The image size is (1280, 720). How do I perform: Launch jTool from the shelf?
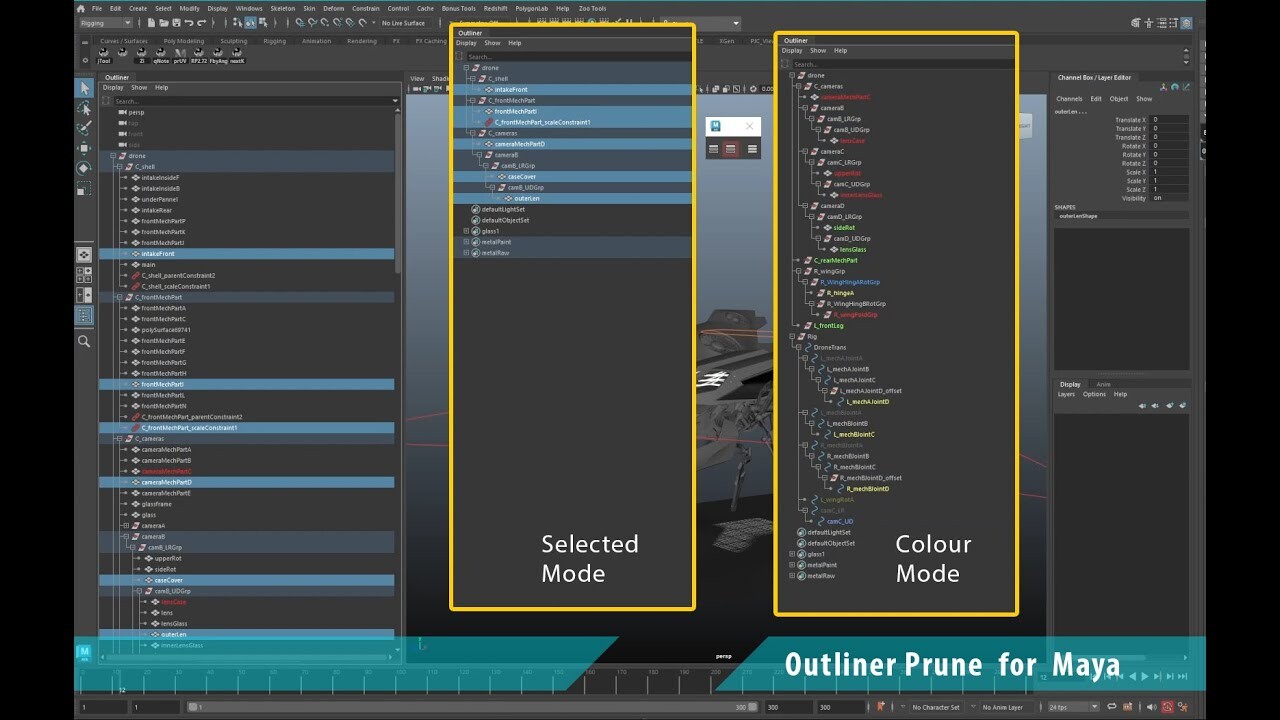(104, 50)
